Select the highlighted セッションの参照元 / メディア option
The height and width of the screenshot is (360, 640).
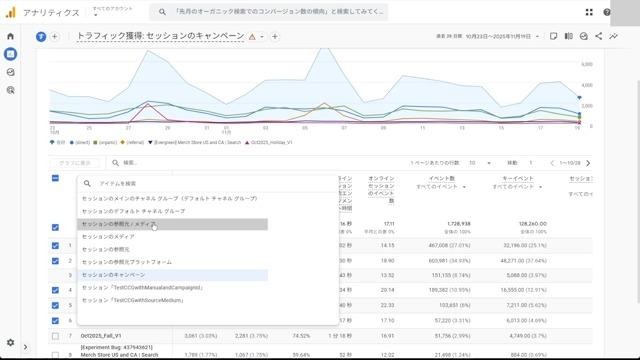click(x=173, y=224)
